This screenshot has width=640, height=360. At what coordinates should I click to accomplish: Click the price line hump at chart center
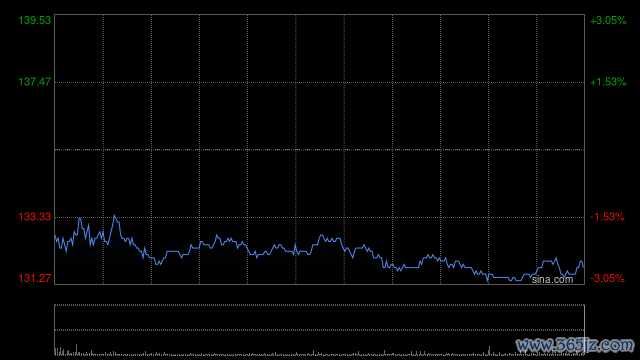click(x=322, y=236)
